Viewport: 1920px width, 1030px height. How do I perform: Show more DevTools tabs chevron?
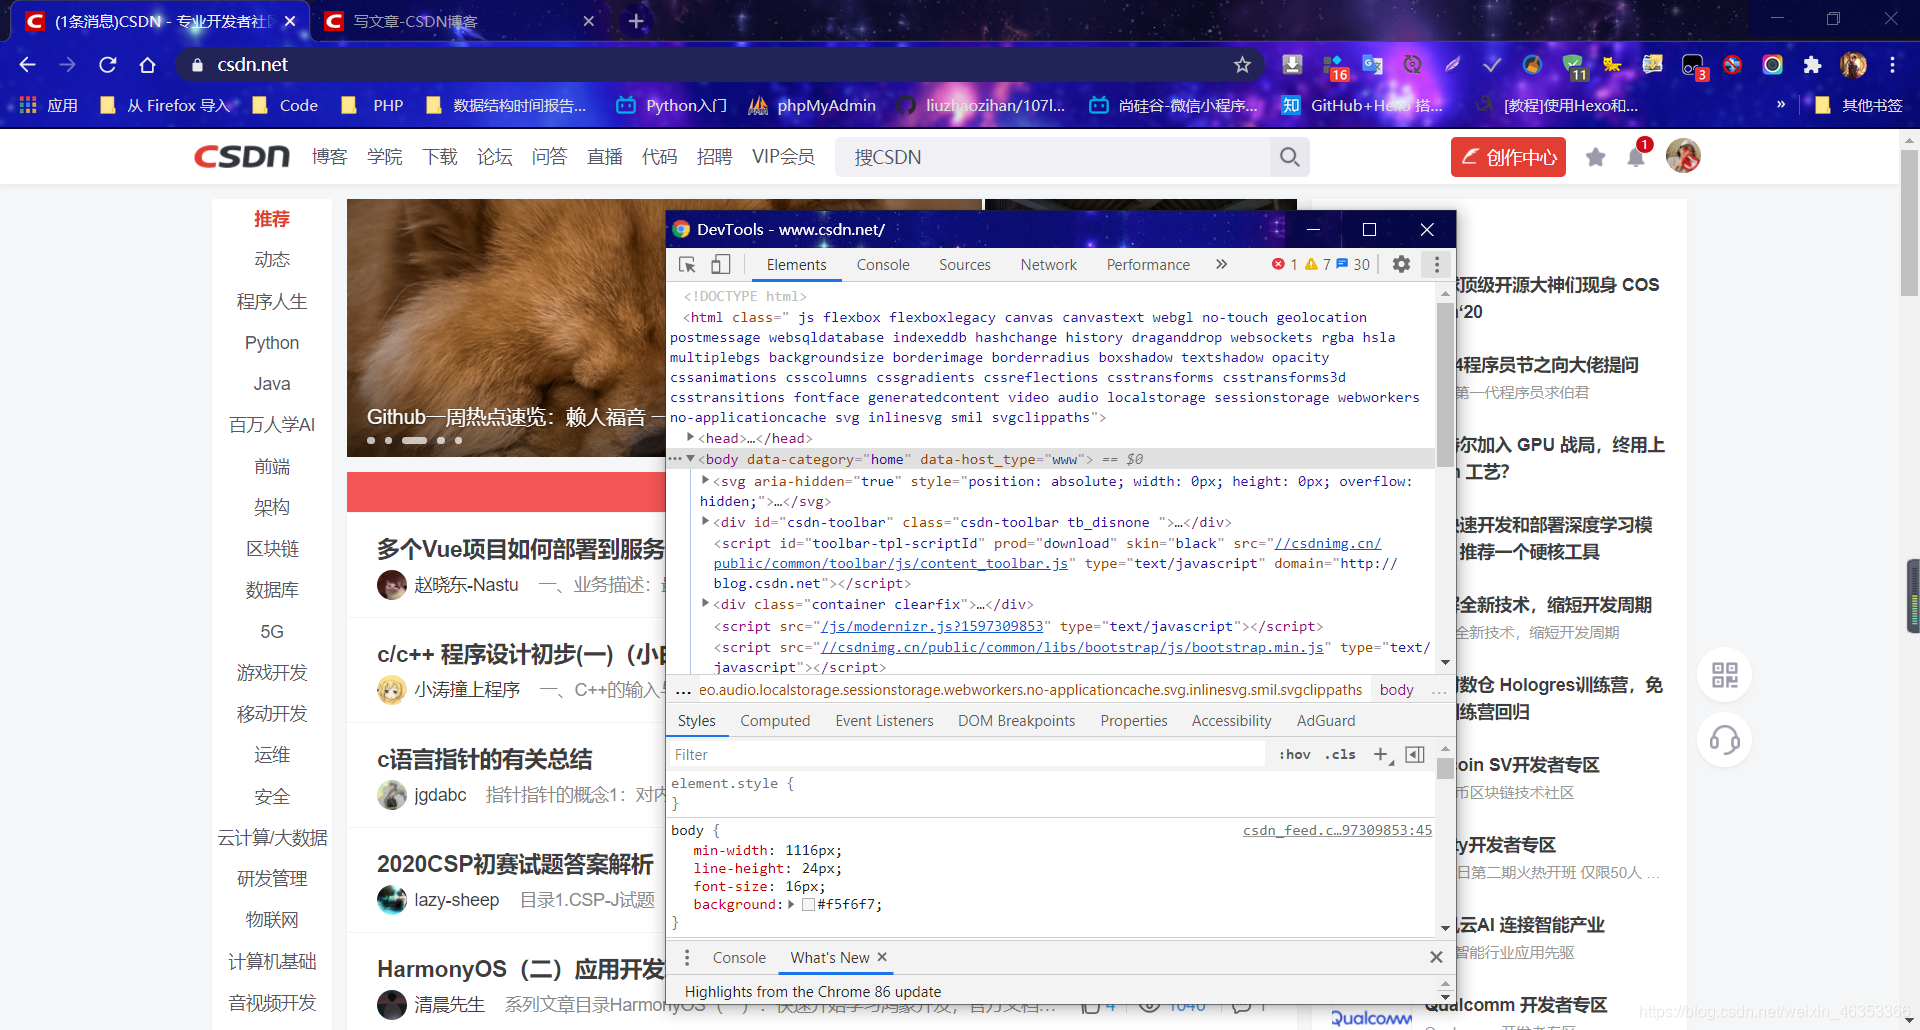[1221, 264]
